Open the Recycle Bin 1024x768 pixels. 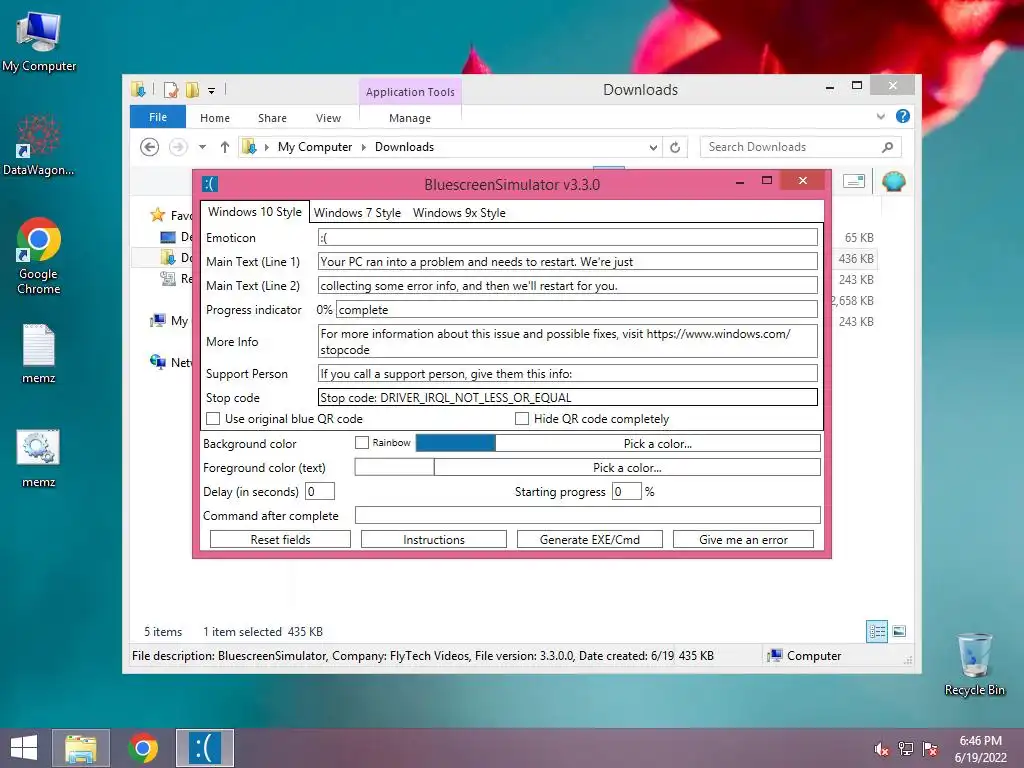point(974,664)
